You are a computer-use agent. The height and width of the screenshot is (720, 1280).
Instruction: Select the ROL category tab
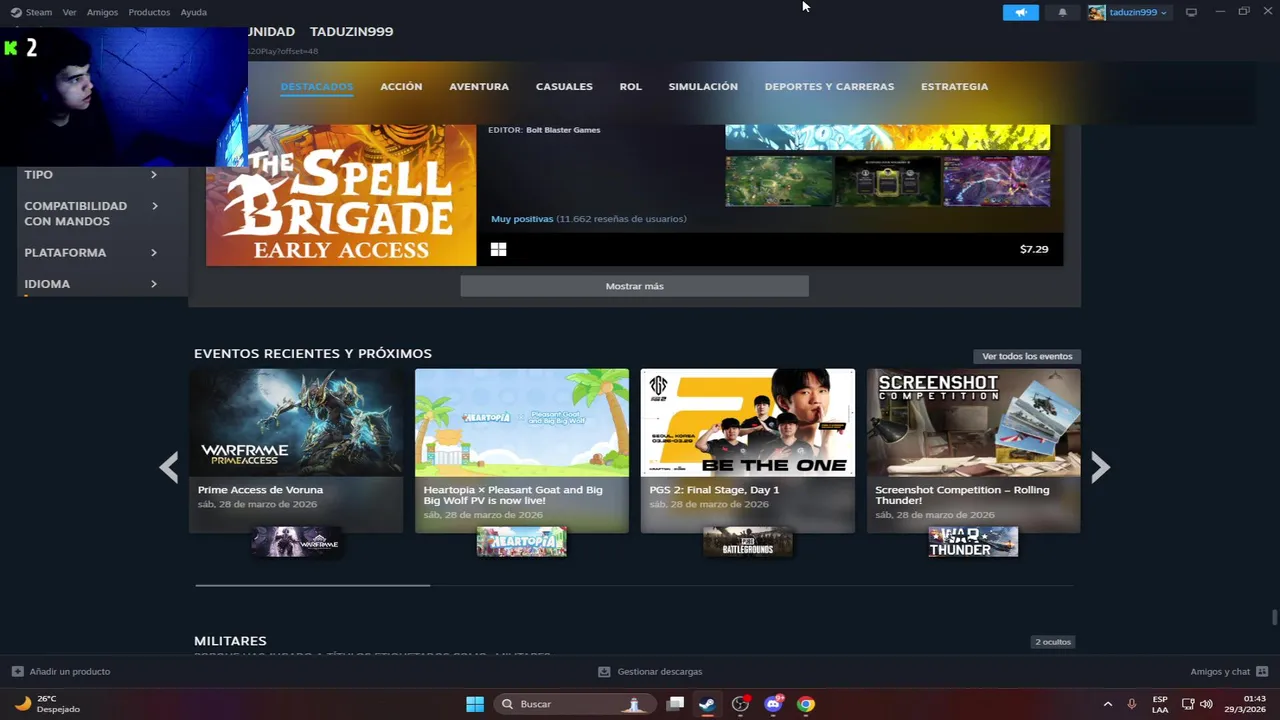coord(630,86)
